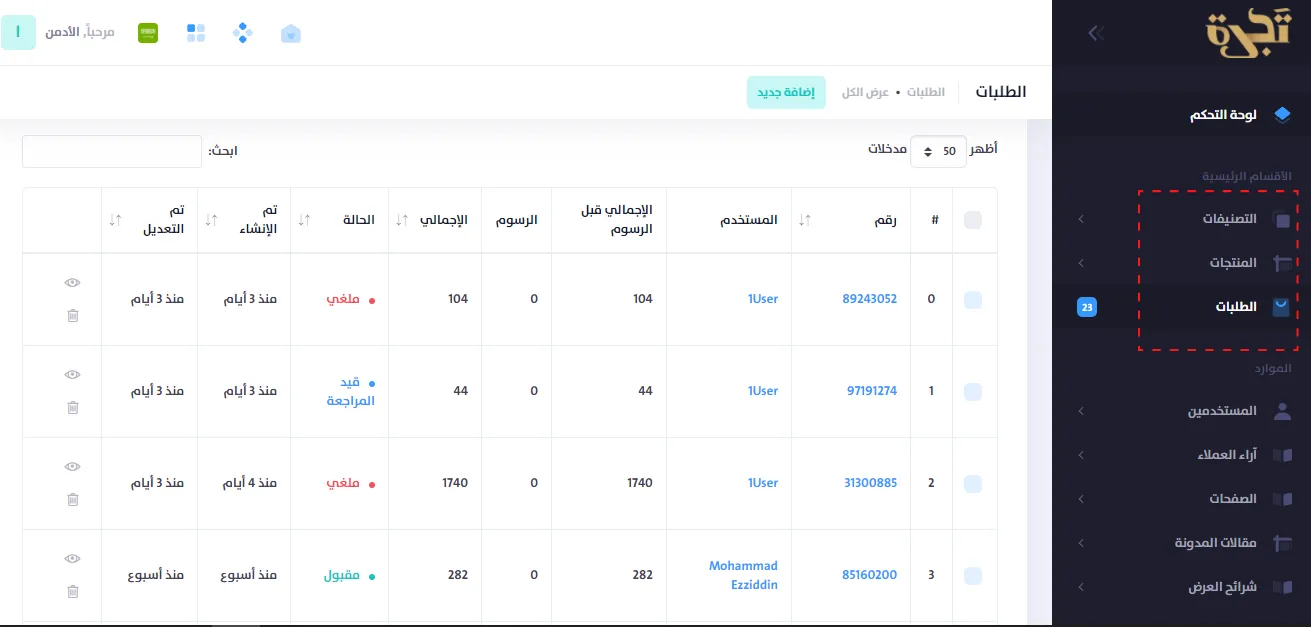The height and width of the screenshot is (627, 1311).
Task: Click the products icon beside المنتجات
Action: (1283, 262)
